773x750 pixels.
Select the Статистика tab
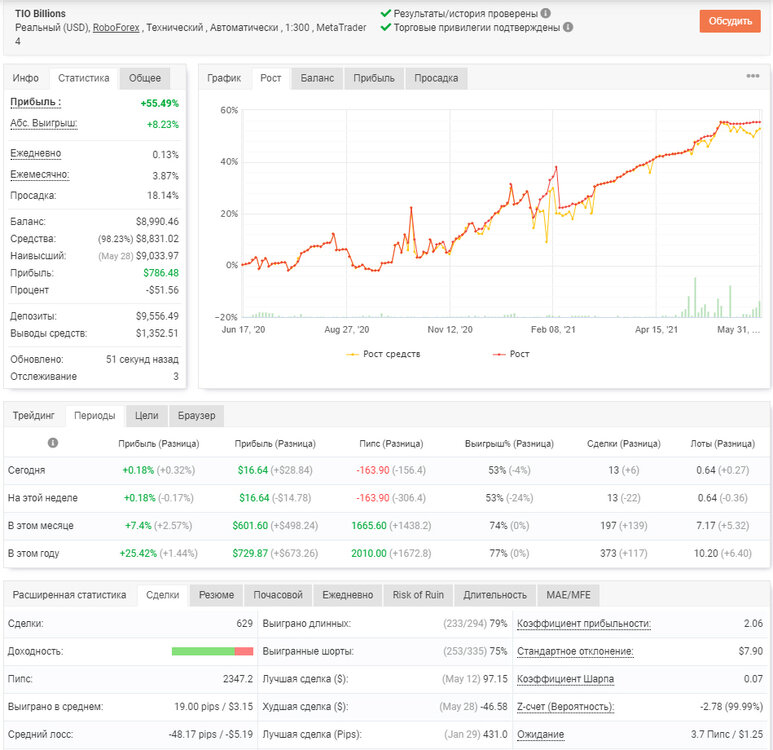pos(84,78)
